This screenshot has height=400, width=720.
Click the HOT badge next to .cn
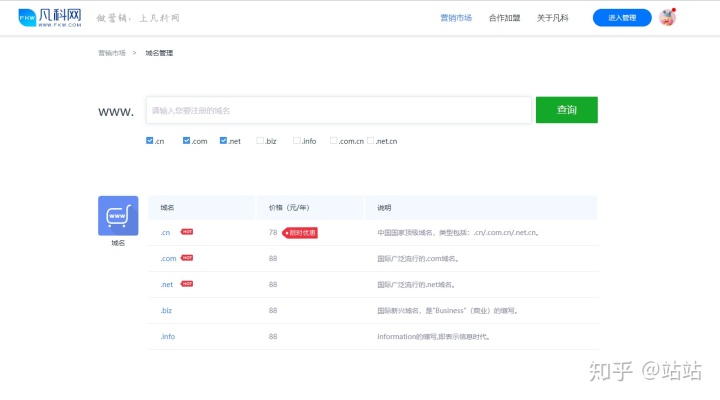coord(187,232)
